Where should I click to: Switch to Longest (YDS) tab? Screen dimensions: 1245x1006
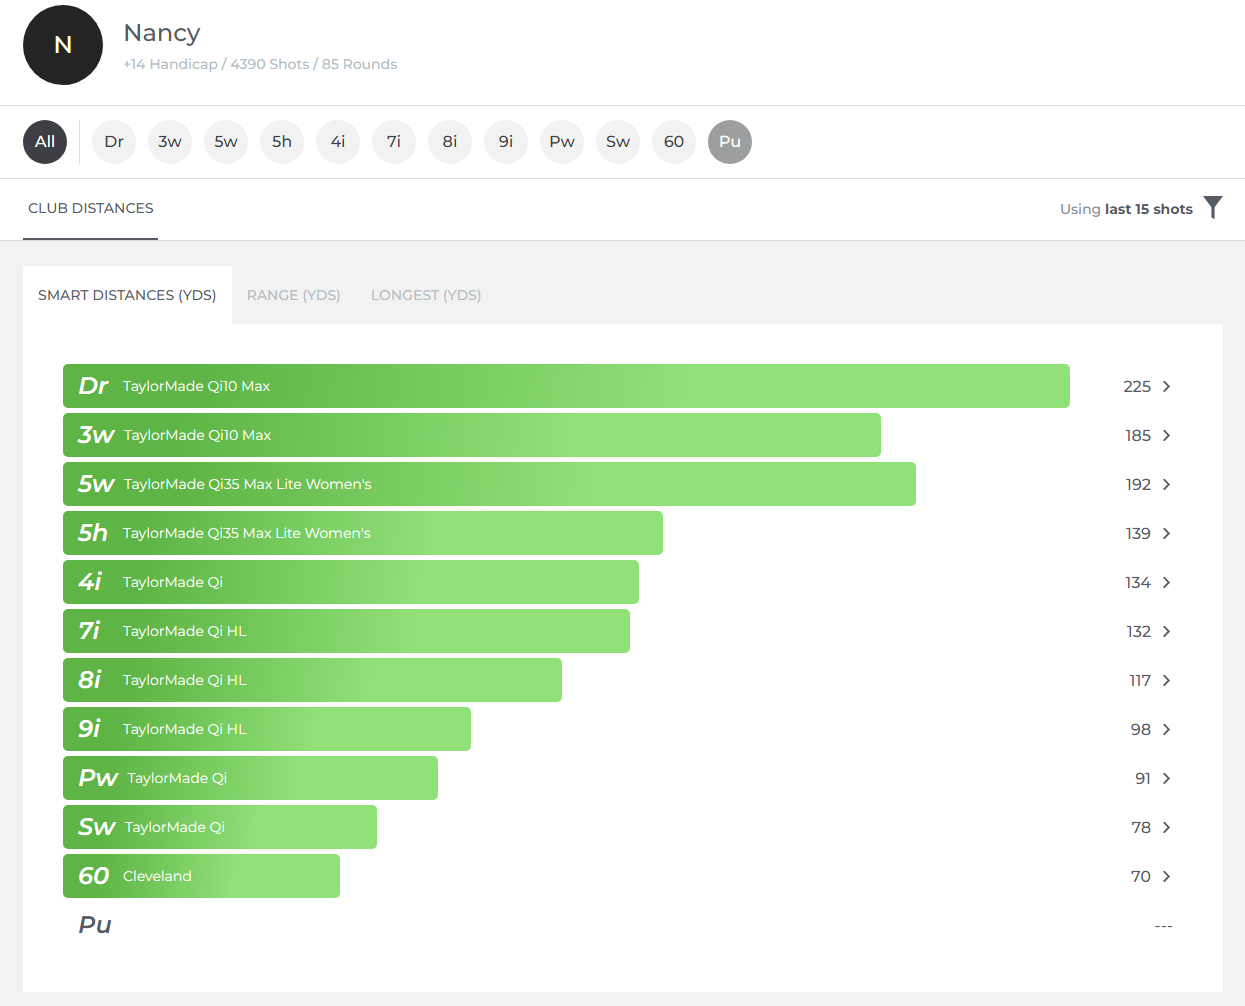coord(426,295)
